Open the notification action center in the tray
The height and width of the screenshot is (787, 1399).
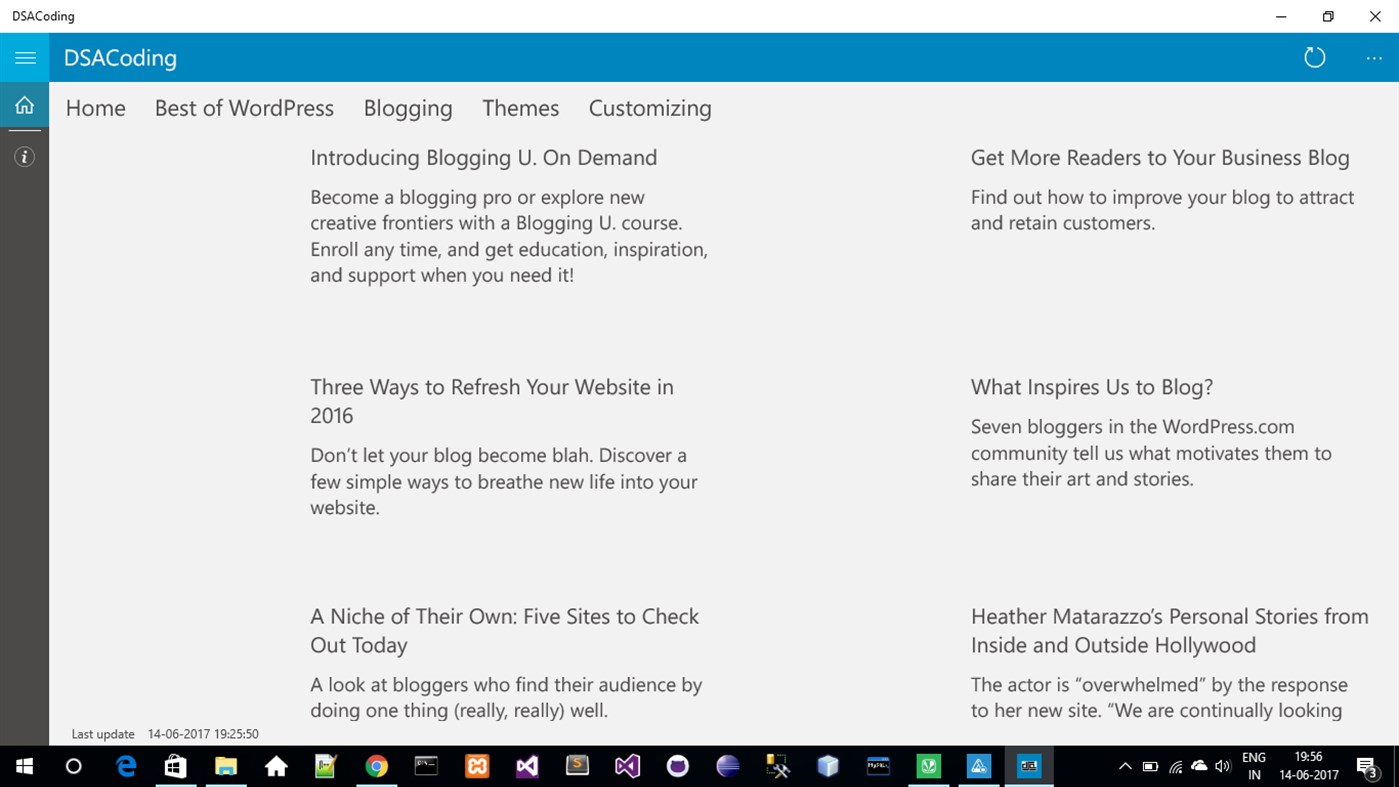point(1370,767)
